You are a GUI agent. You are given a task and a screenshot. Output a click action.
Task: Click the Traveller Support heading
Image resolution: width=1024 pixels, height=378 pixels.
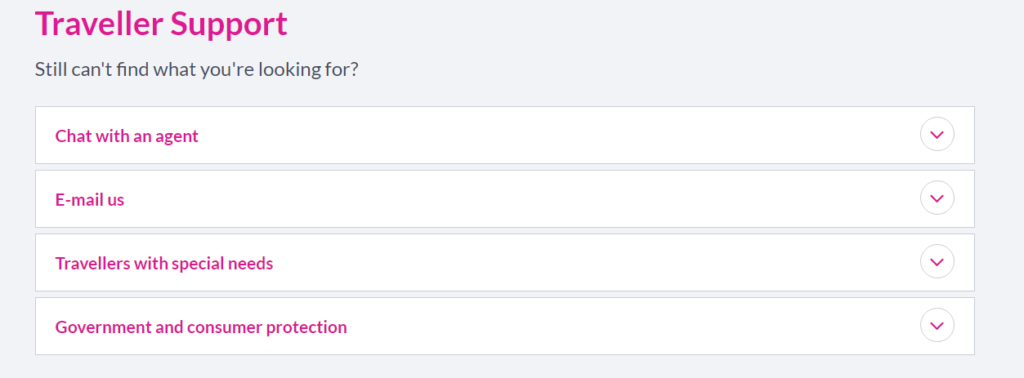(x=161, y=24)
